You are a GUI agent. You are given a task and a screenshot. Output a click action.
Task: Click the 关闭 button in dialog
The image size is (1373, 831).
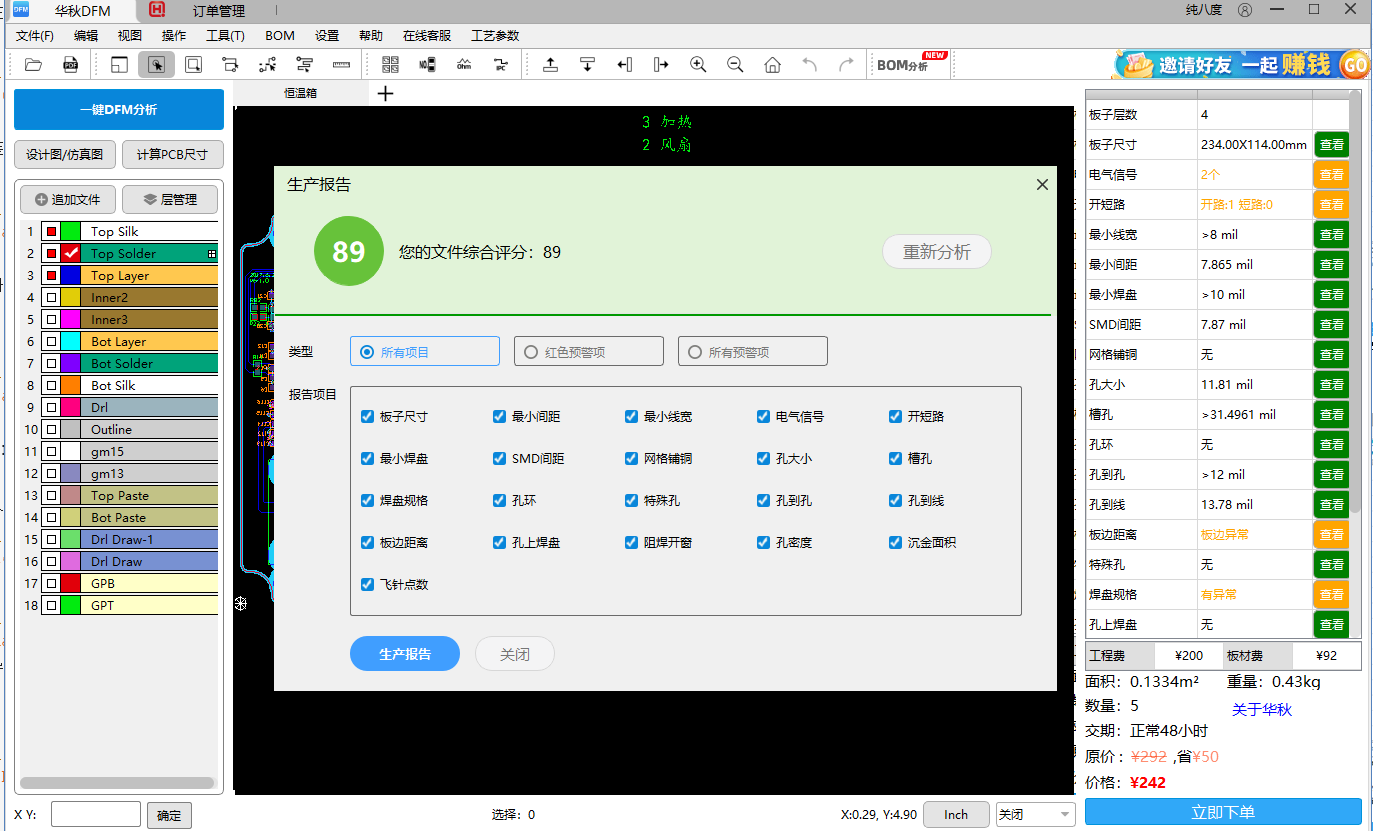[x=515, y=654]
